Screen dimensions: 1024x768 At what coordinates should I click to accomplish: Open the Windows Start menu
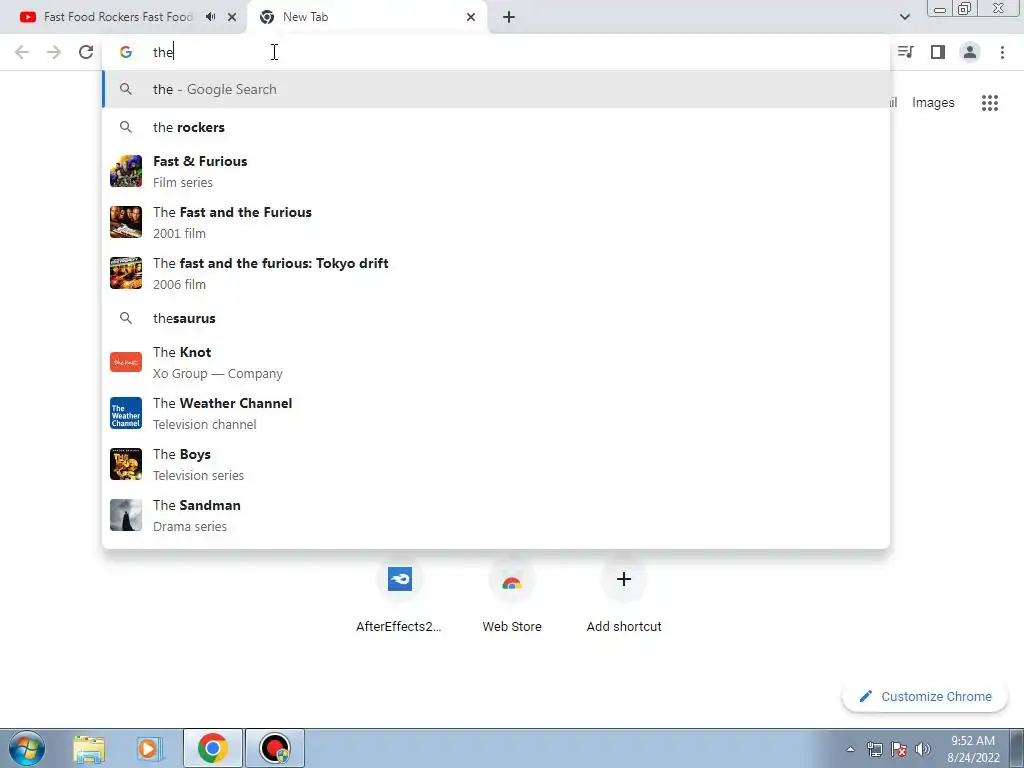(x=27, y=748)
